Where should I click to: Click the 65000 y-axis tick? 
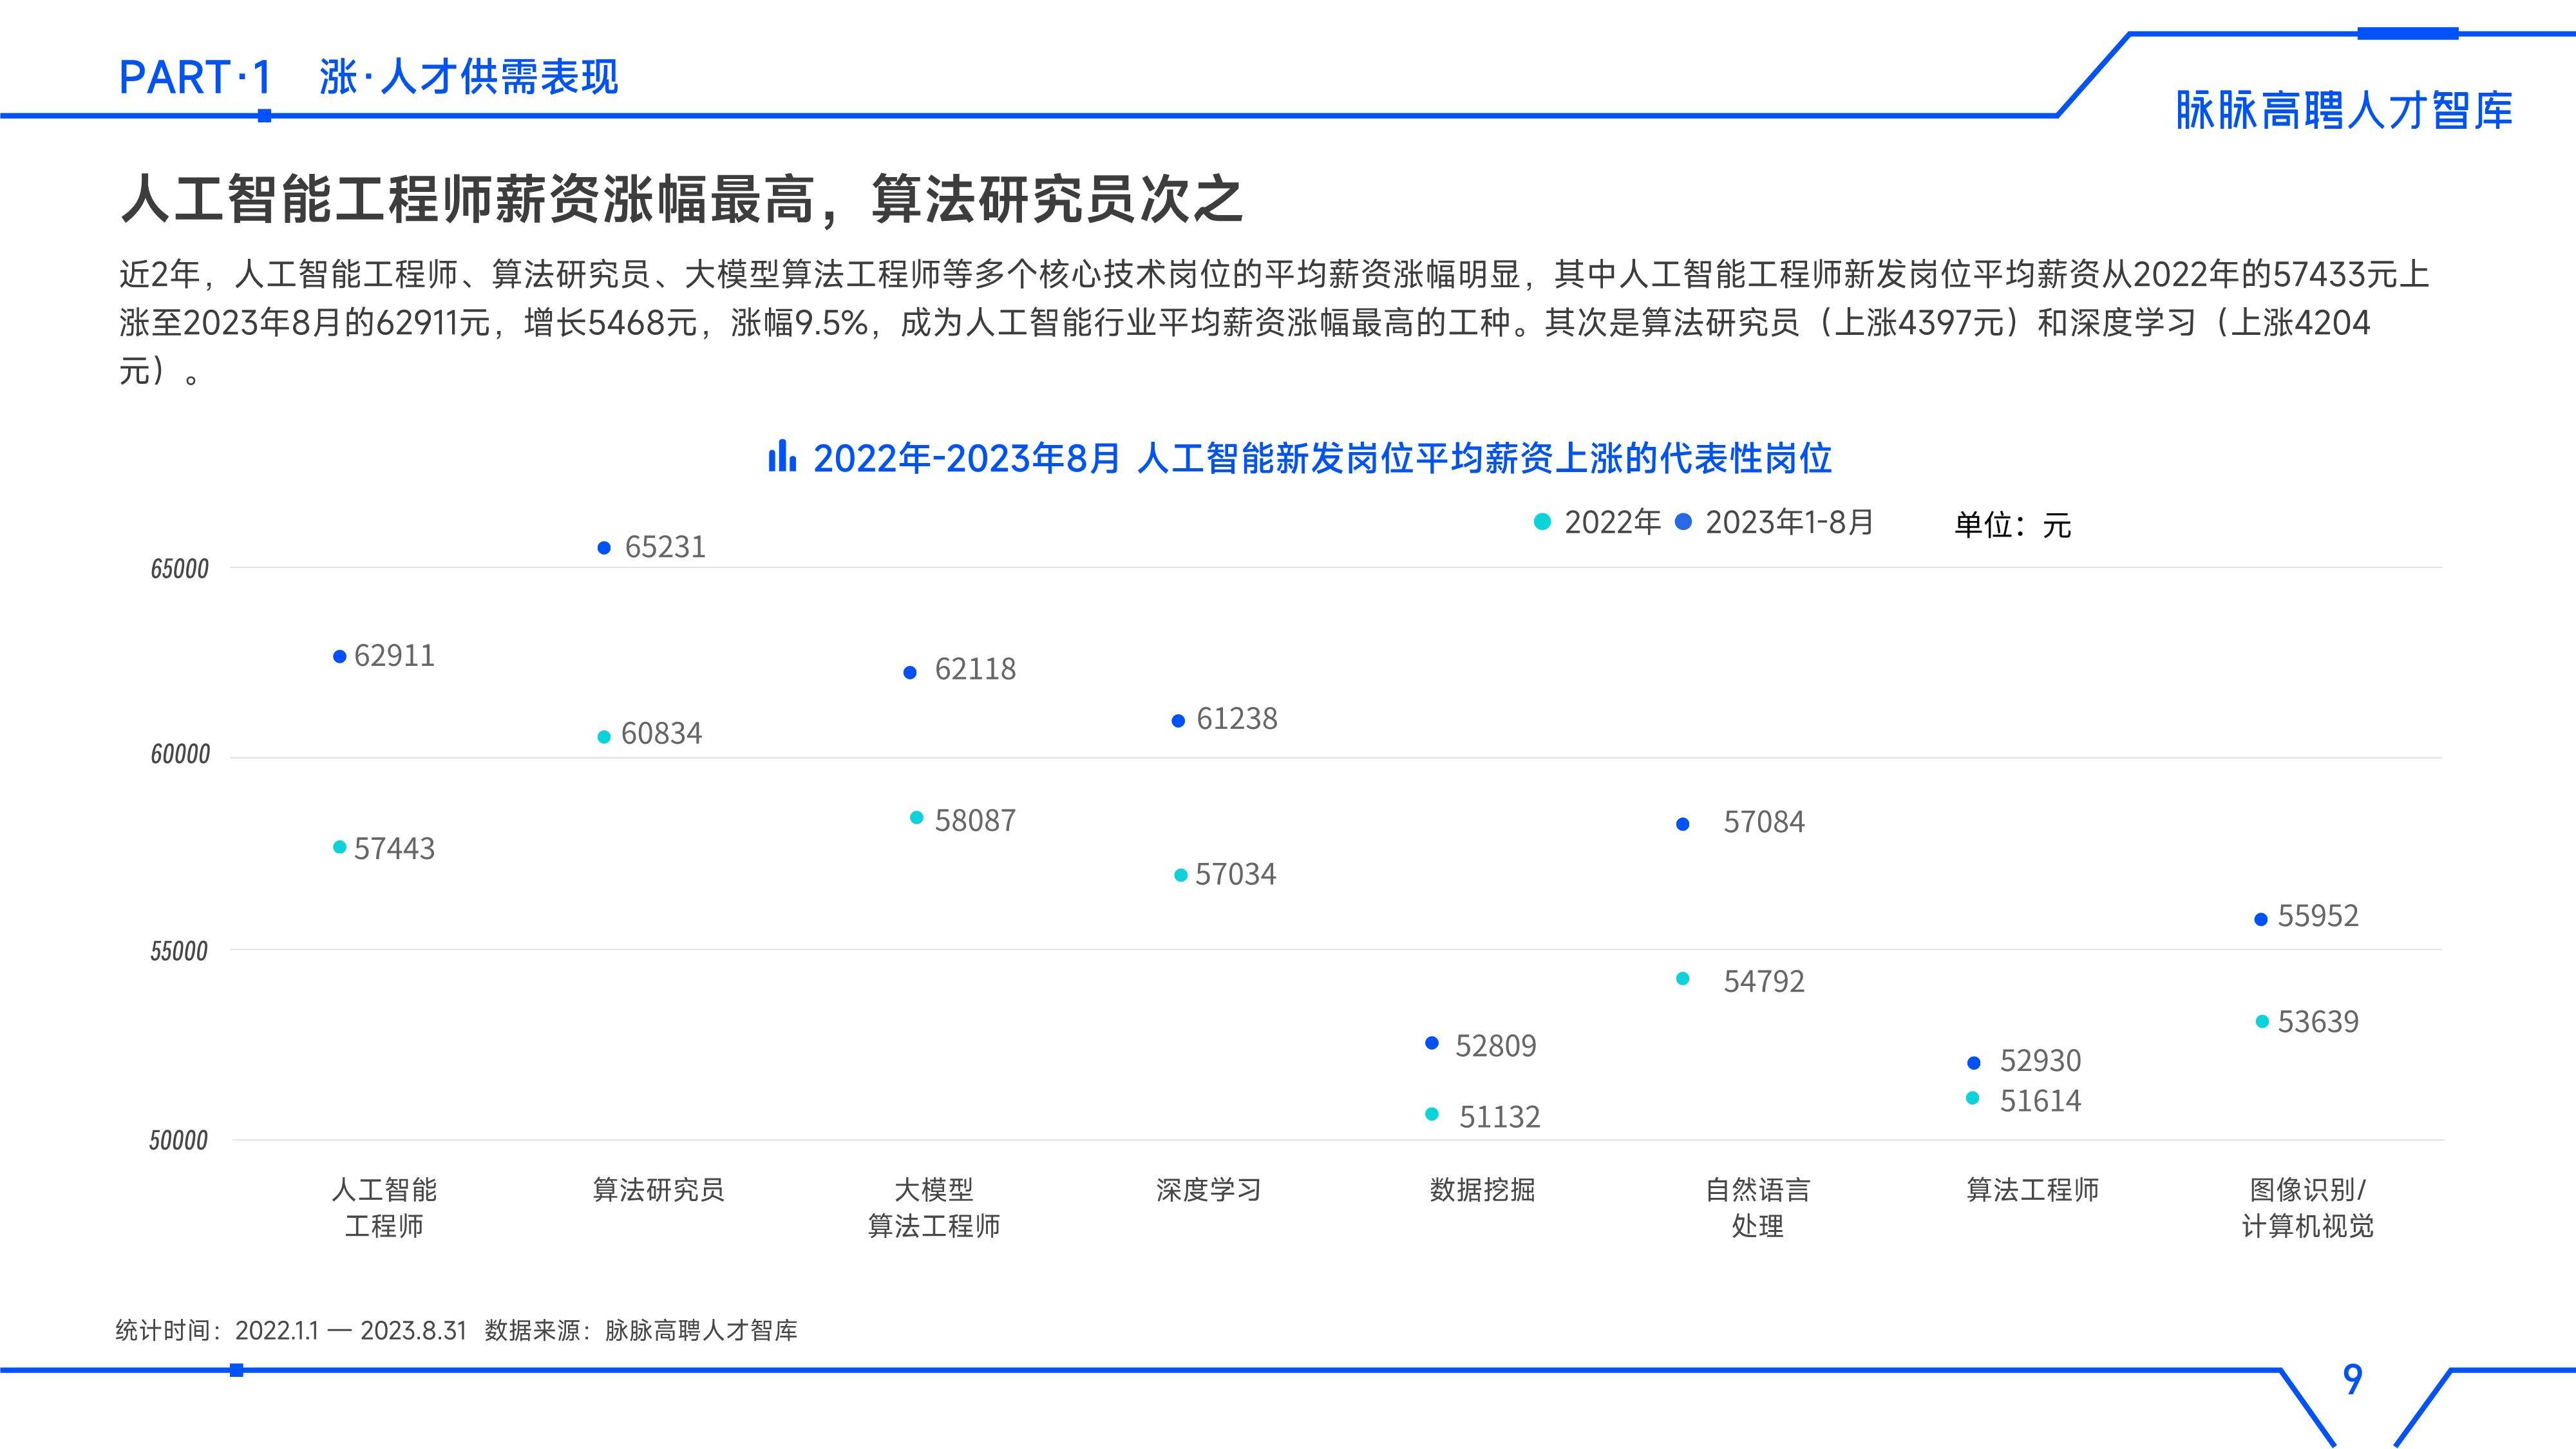(180, 569)
